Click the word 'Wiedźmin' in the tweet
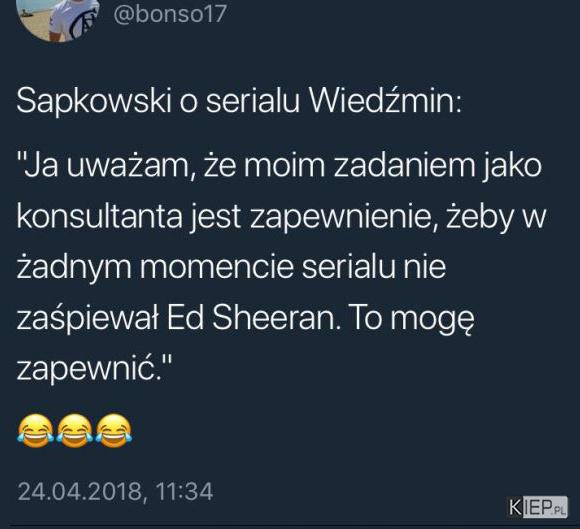This screenshot has width=580, height=529. pyautogui.click(x=386, y=100)
